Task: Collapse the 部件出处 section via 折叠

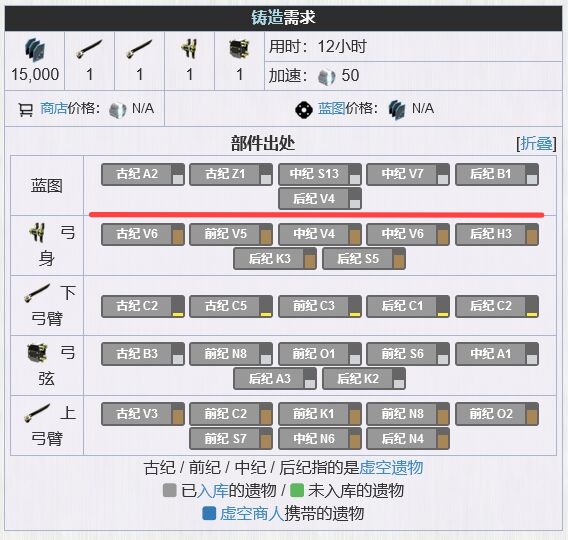Action: [x=536, y=143]
